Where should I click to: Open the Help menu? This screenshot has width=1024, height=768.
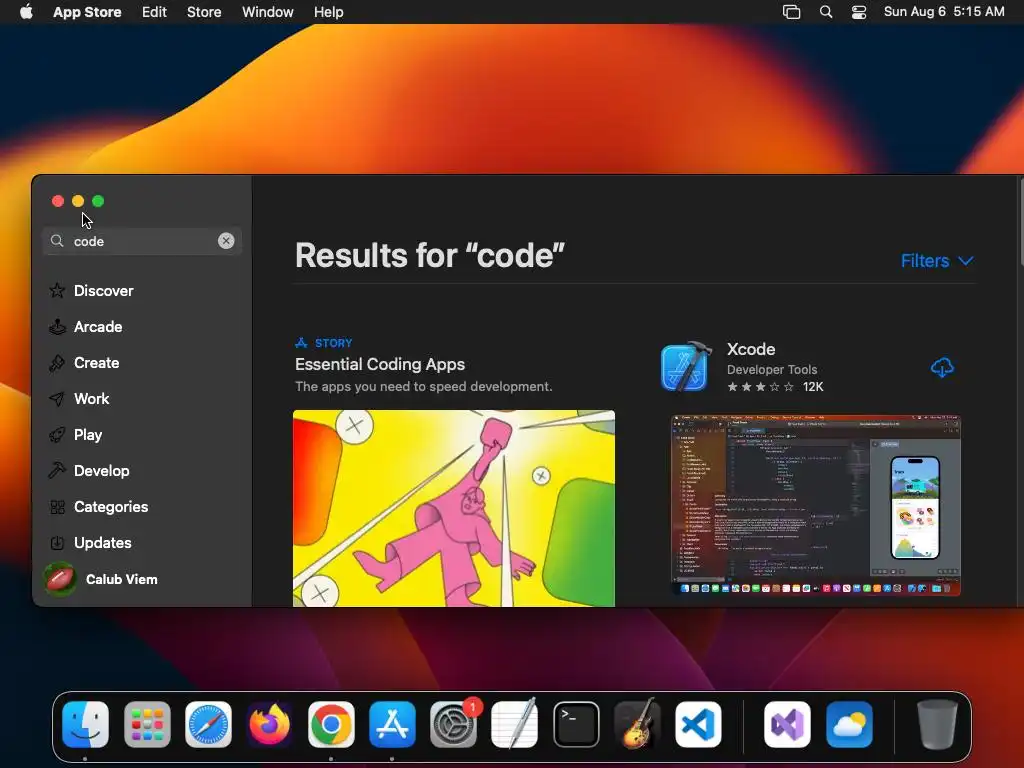(x=328, y=12)
